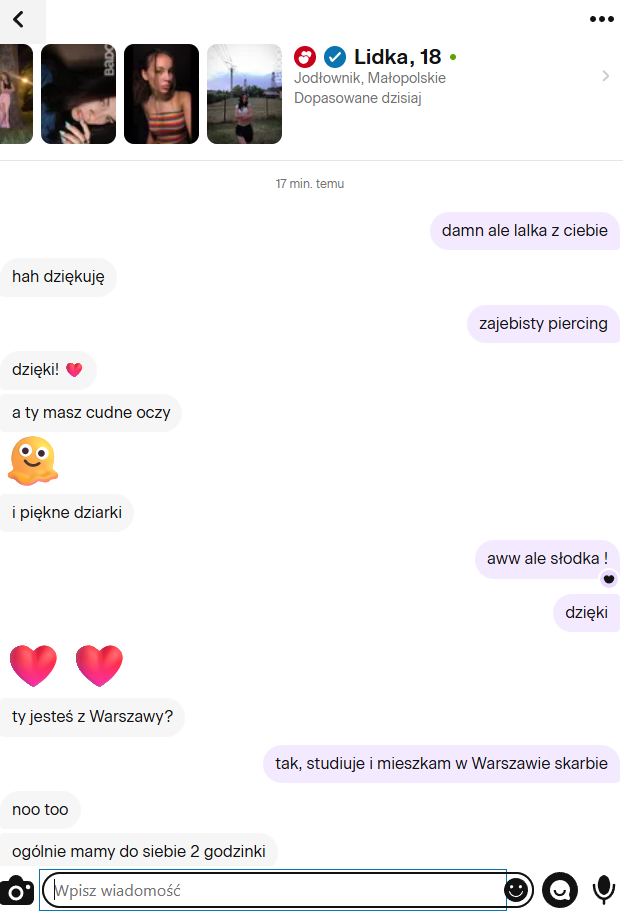Select the message "noo too"
The width and height of the screenshot is (623, 921).
(40, 810)
